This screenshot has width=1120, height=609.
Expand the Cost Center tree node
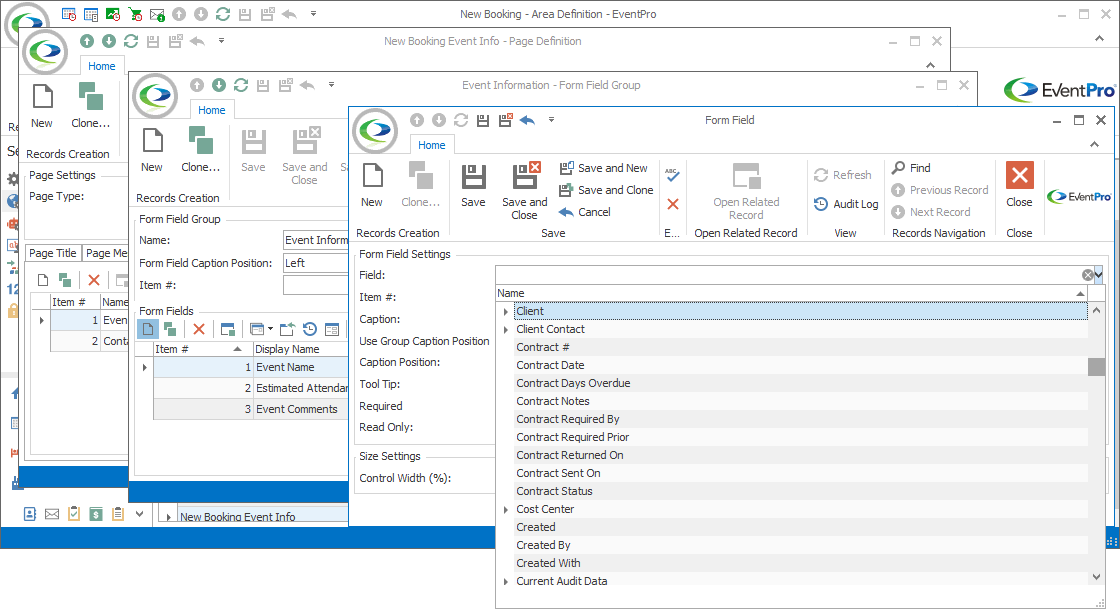[x=506, y=510]
